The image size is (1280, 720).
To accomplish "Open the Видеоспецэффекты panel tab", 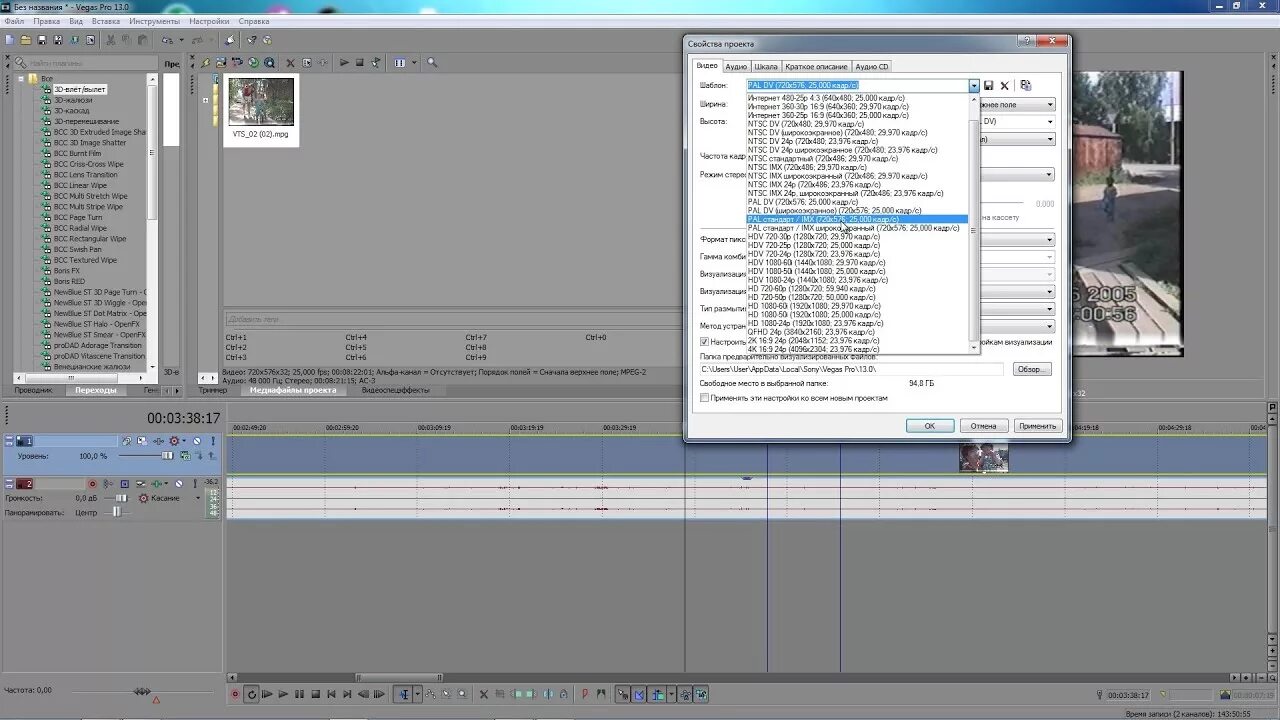I will coord(395,390).
